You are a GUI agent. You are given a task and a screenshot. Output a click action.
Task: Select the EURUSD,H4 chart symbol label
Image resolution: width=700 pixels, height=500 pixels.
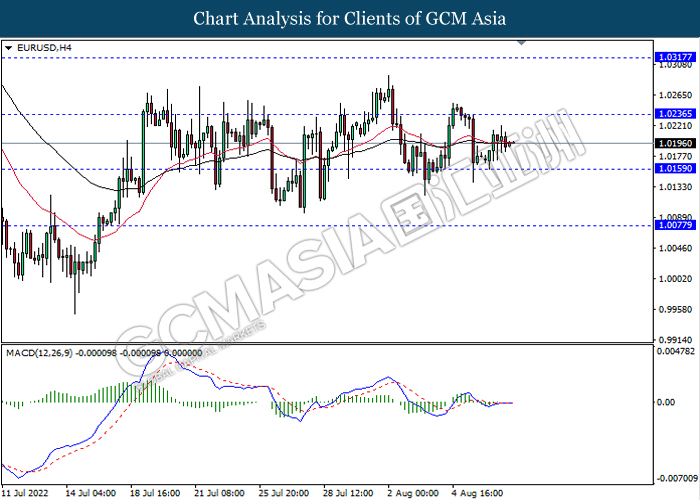point(44,48)
